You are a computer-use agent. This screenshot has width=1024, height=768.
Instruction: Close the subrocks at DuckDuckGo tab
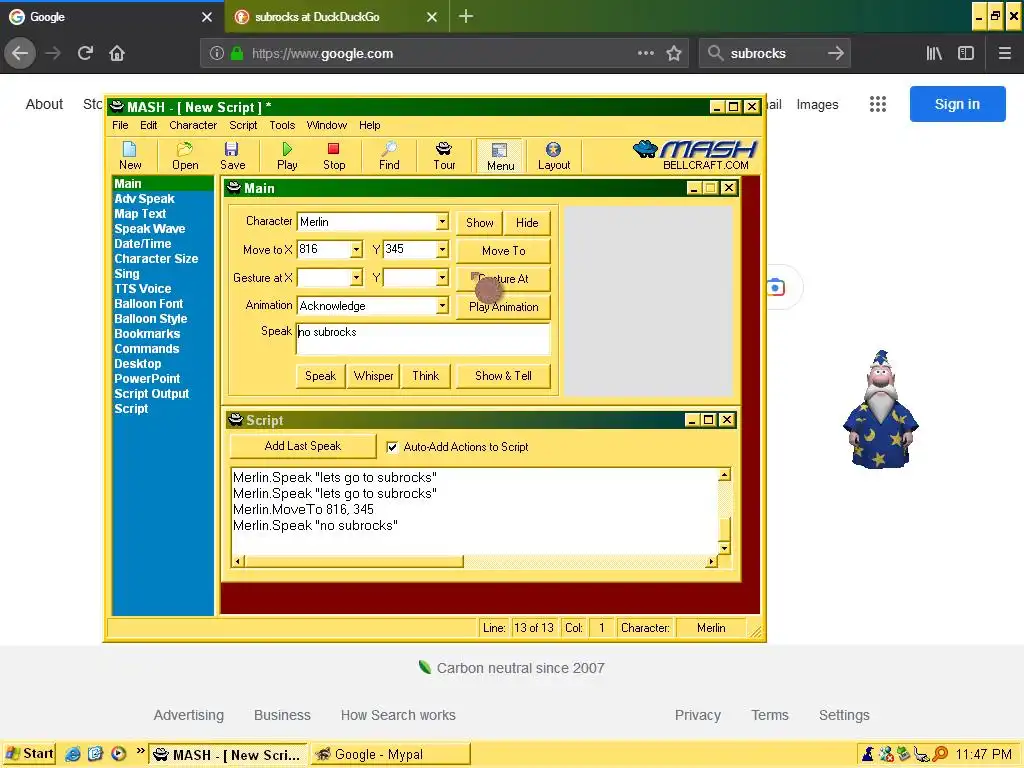click(432, 17)
